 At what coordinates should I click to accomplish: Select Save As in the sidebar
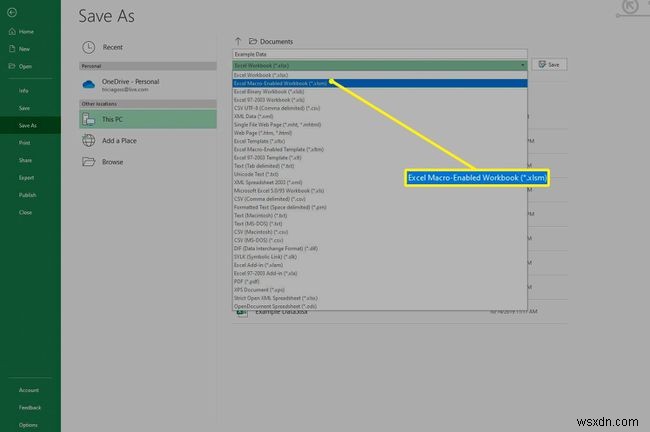click(x=30, y=125)
